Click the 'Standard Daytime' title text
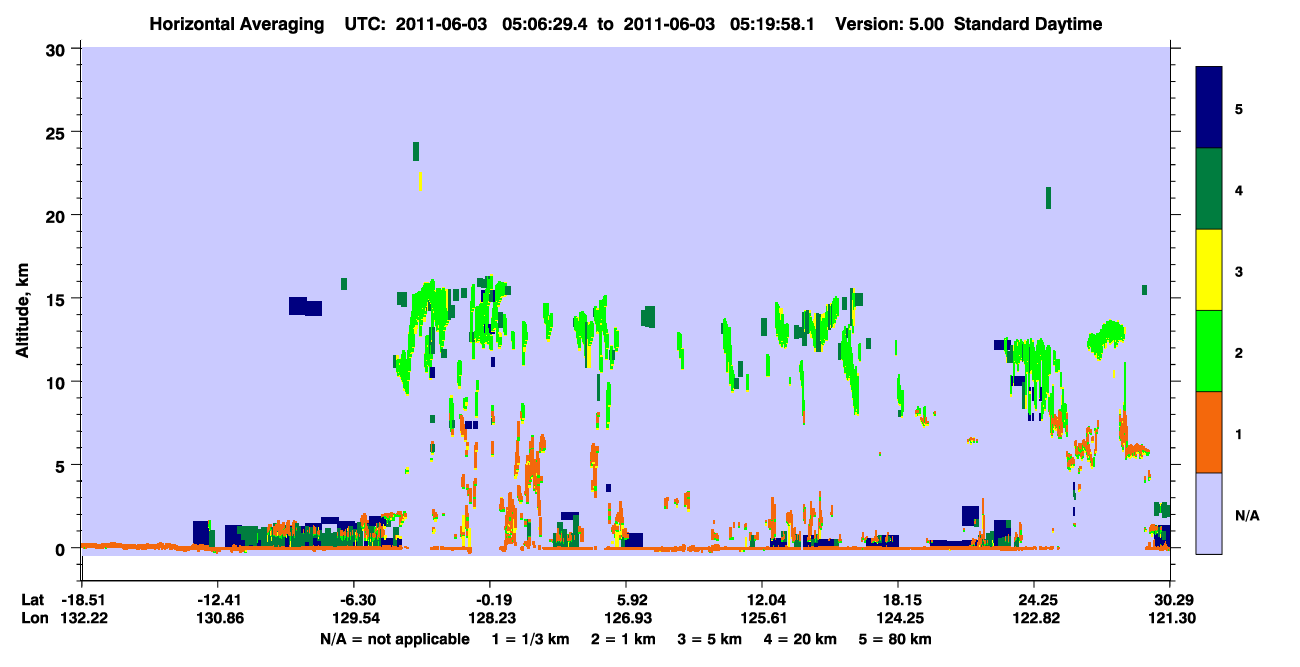 click(1028, 24)
